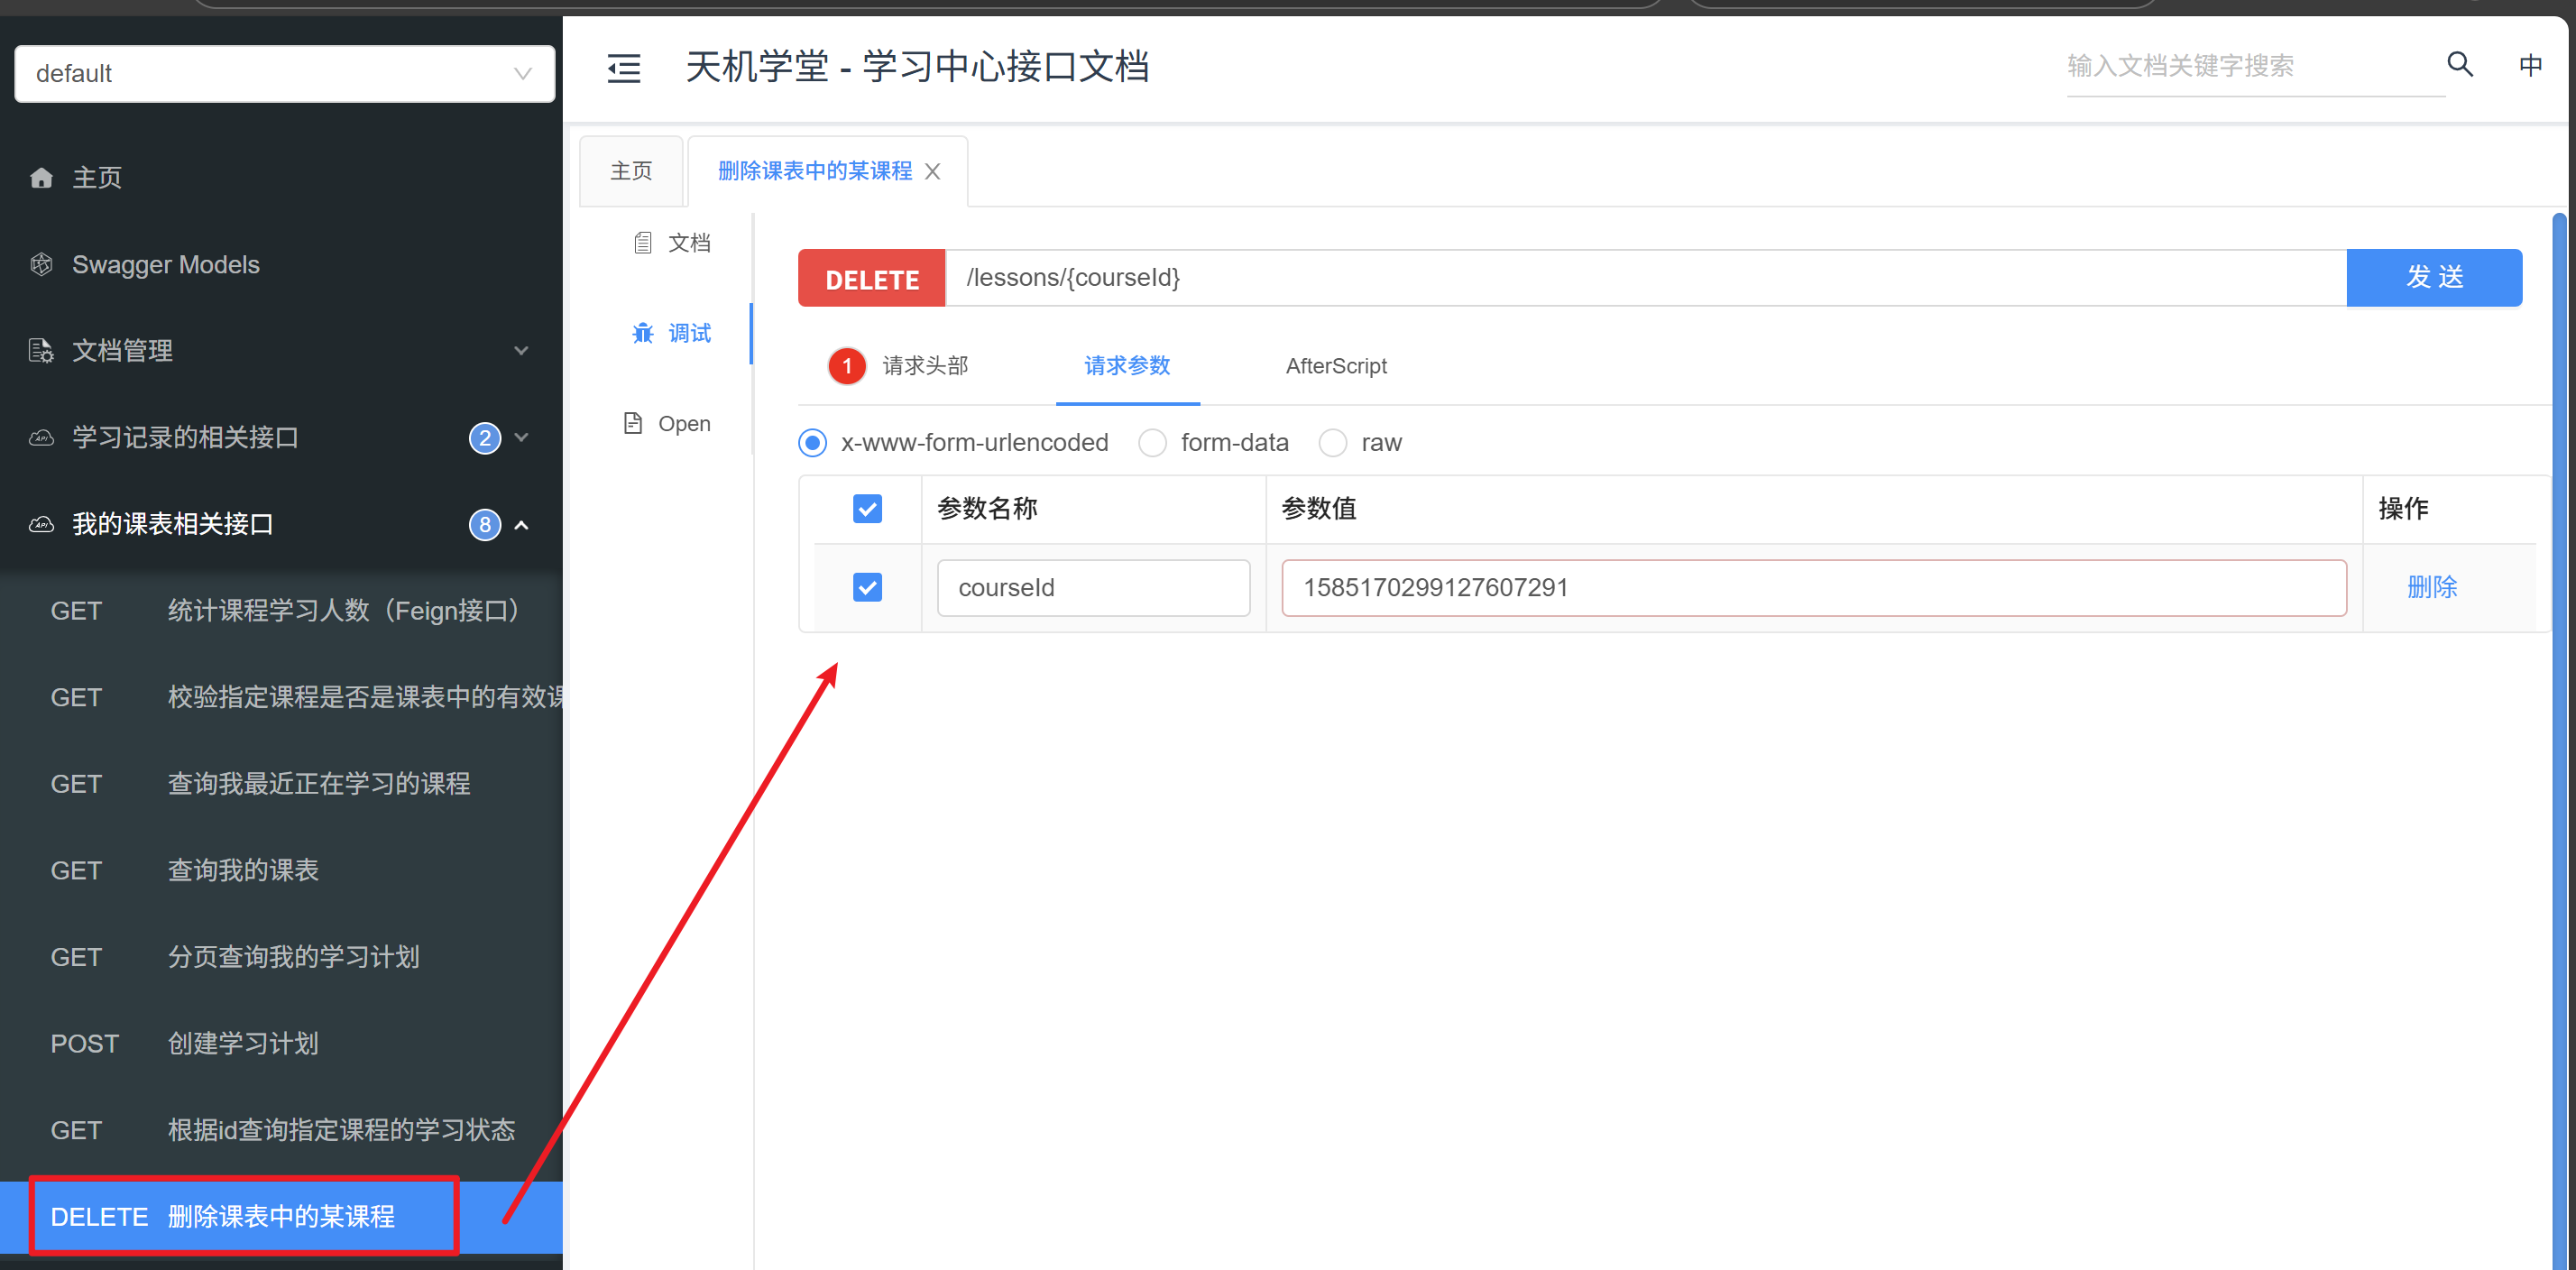Click the 删除 link in the parameter row
Image resolution: width=2576 pixels, height=1270 pixels.
point(2431,587)
